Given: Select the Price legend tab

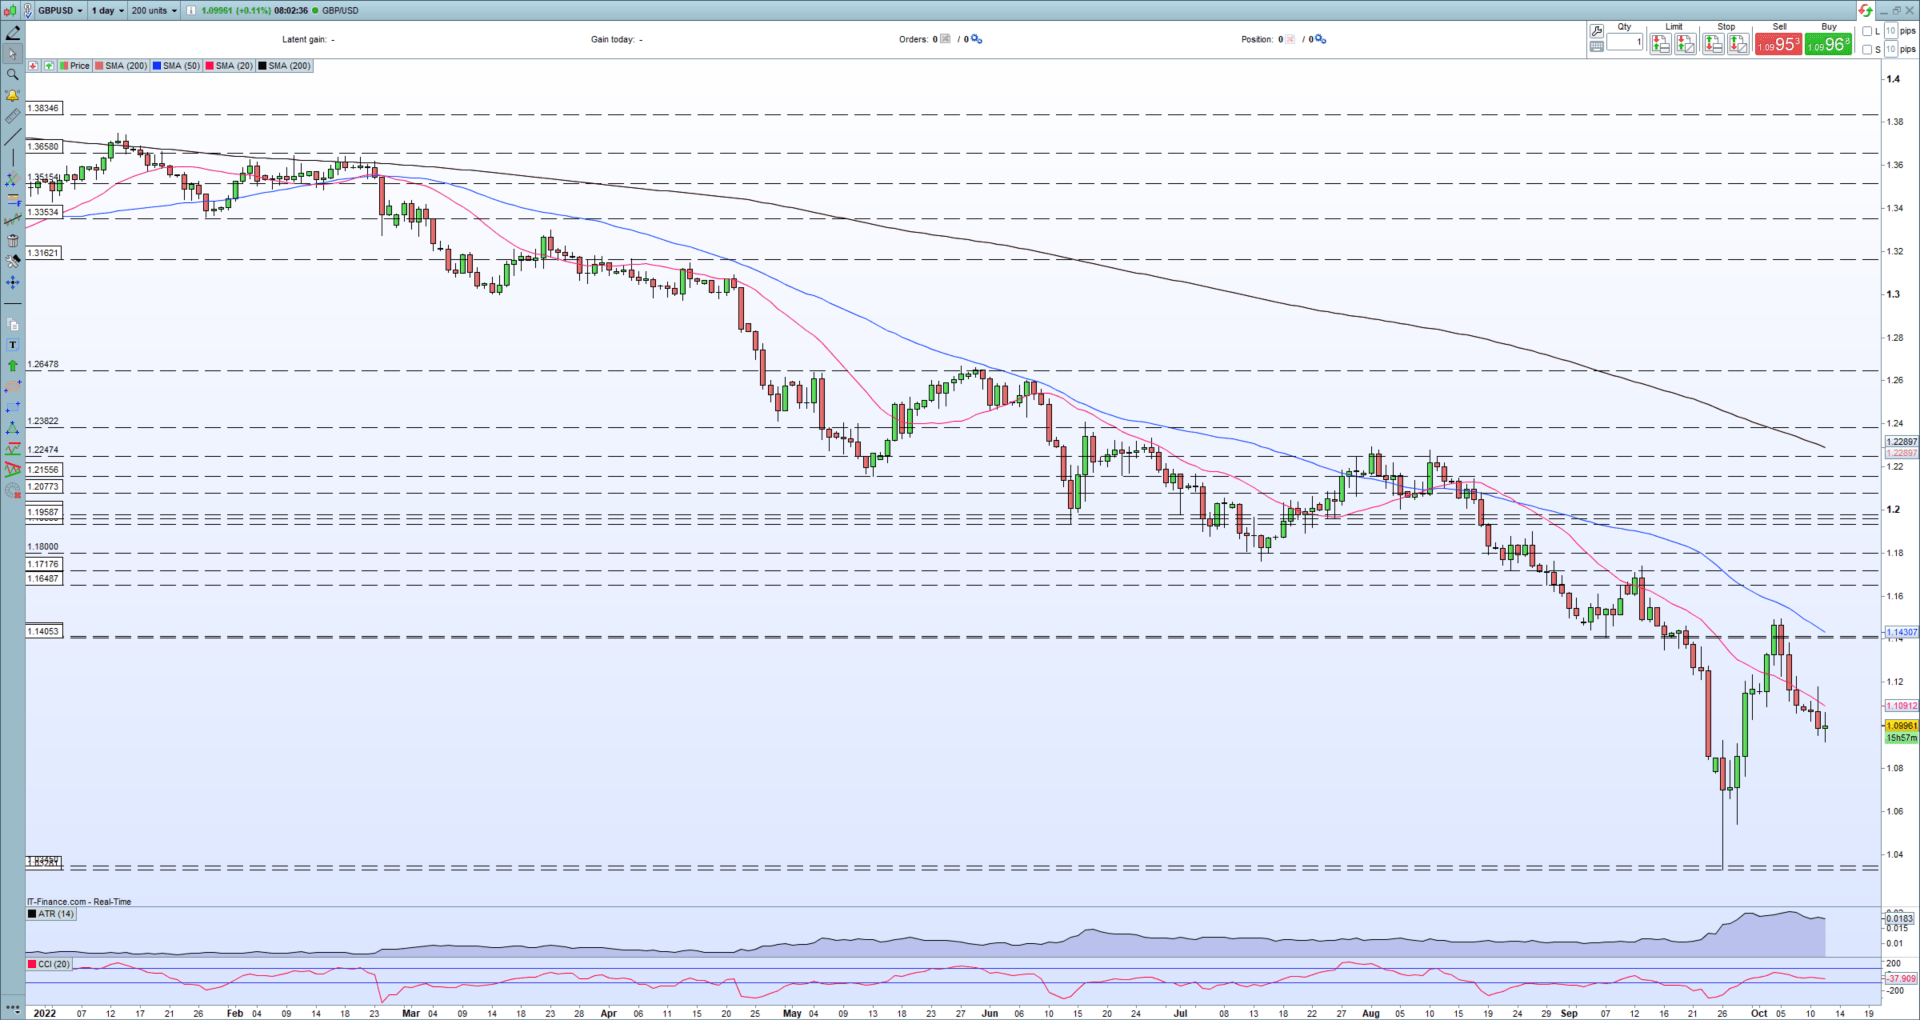Looking at the screenshot, I should click(x=75, y=66).
